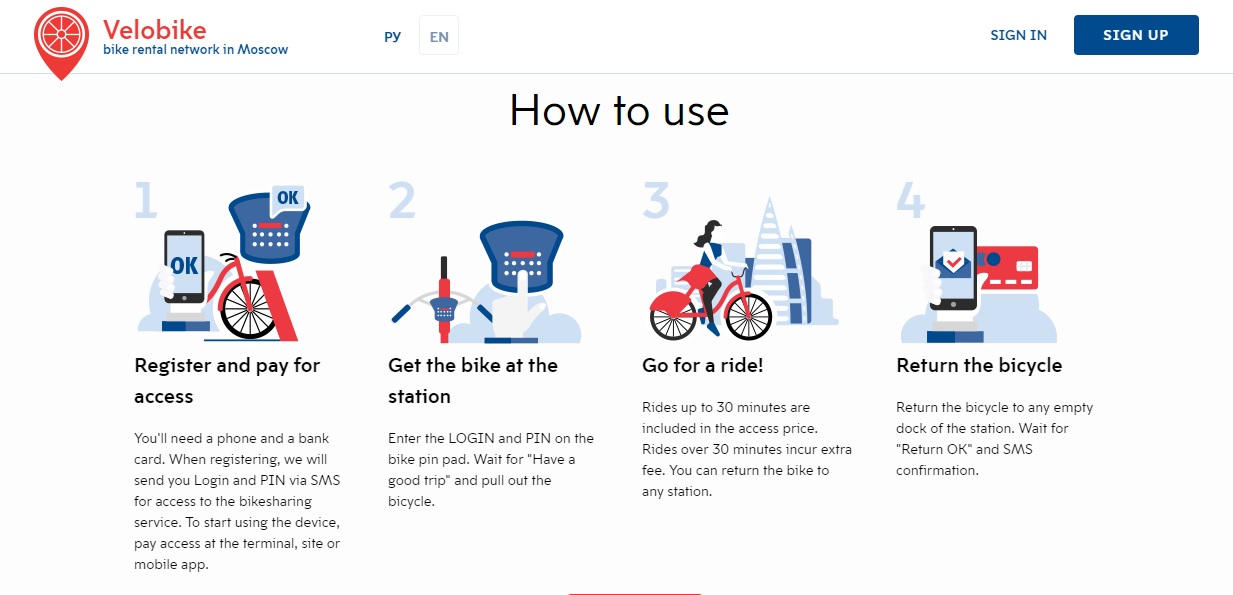1233x595 pixels.
Task: Select the EN language option
Action: point(439,36)
